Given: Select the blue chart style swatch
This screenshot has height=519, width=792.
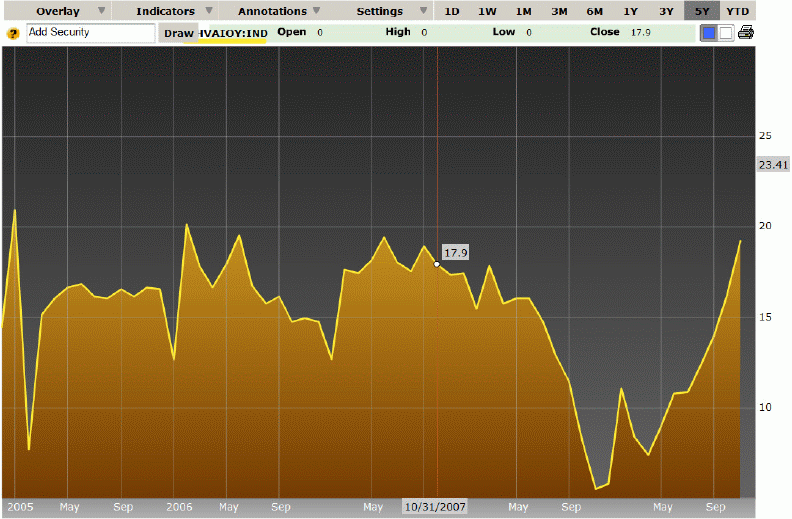Looking at the screenshot, I should click(709, 33).
